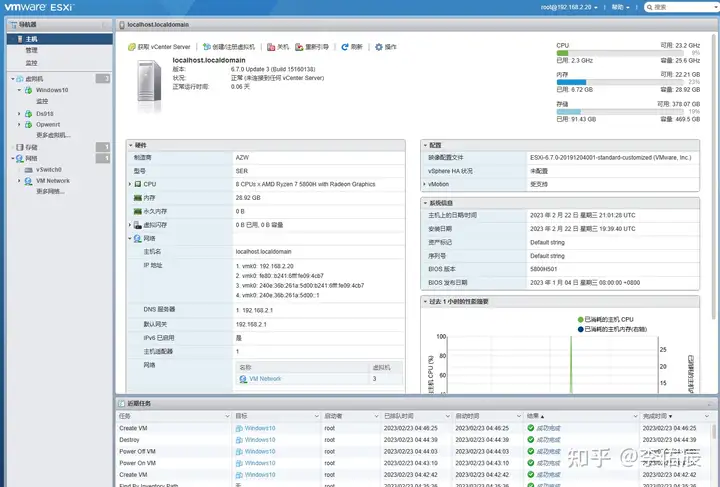Expand the Openwrt tree node

click(x=19, y=124)
